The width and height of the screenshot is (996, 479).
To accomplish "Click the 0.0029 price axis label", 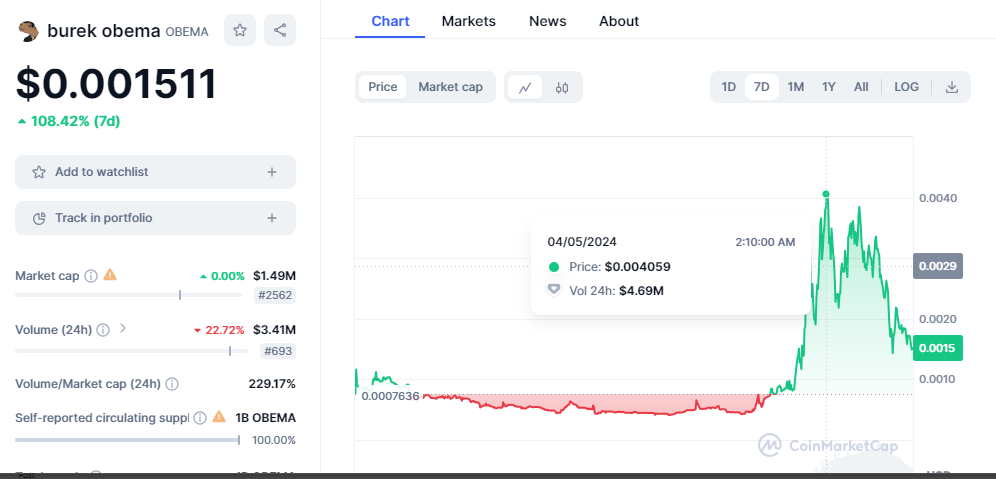I will [x=938, y=266].
